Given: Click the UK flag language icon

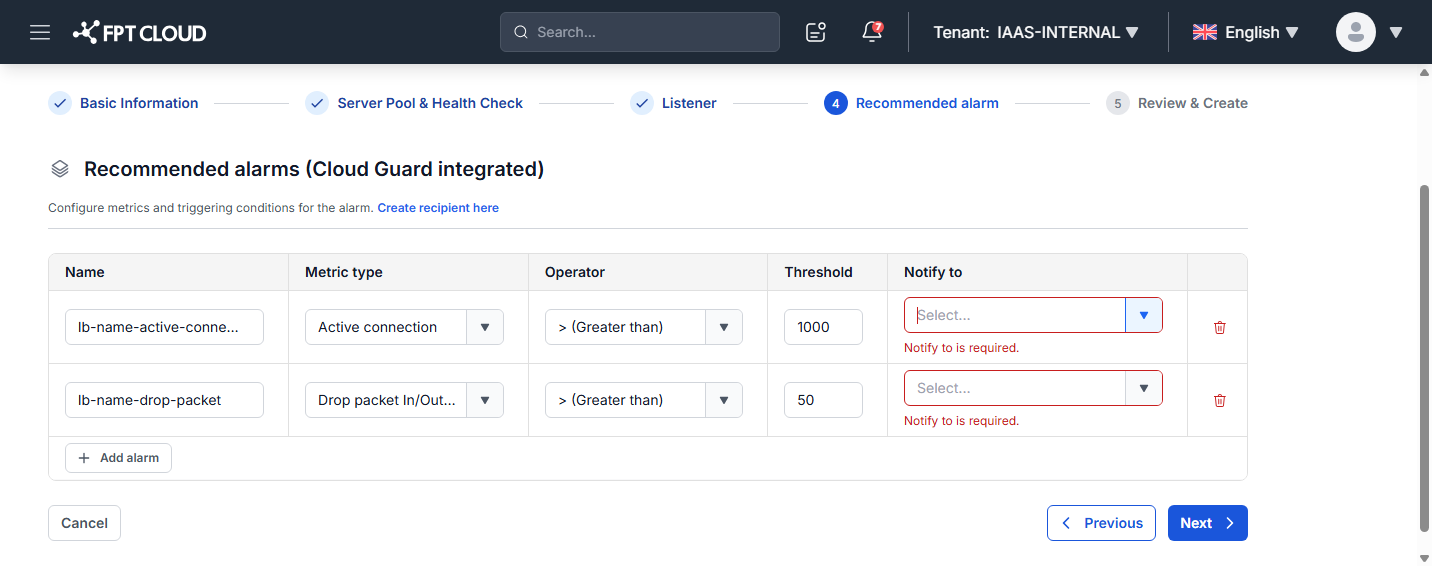Looking at the screenshot, I should pos(1204,32).
